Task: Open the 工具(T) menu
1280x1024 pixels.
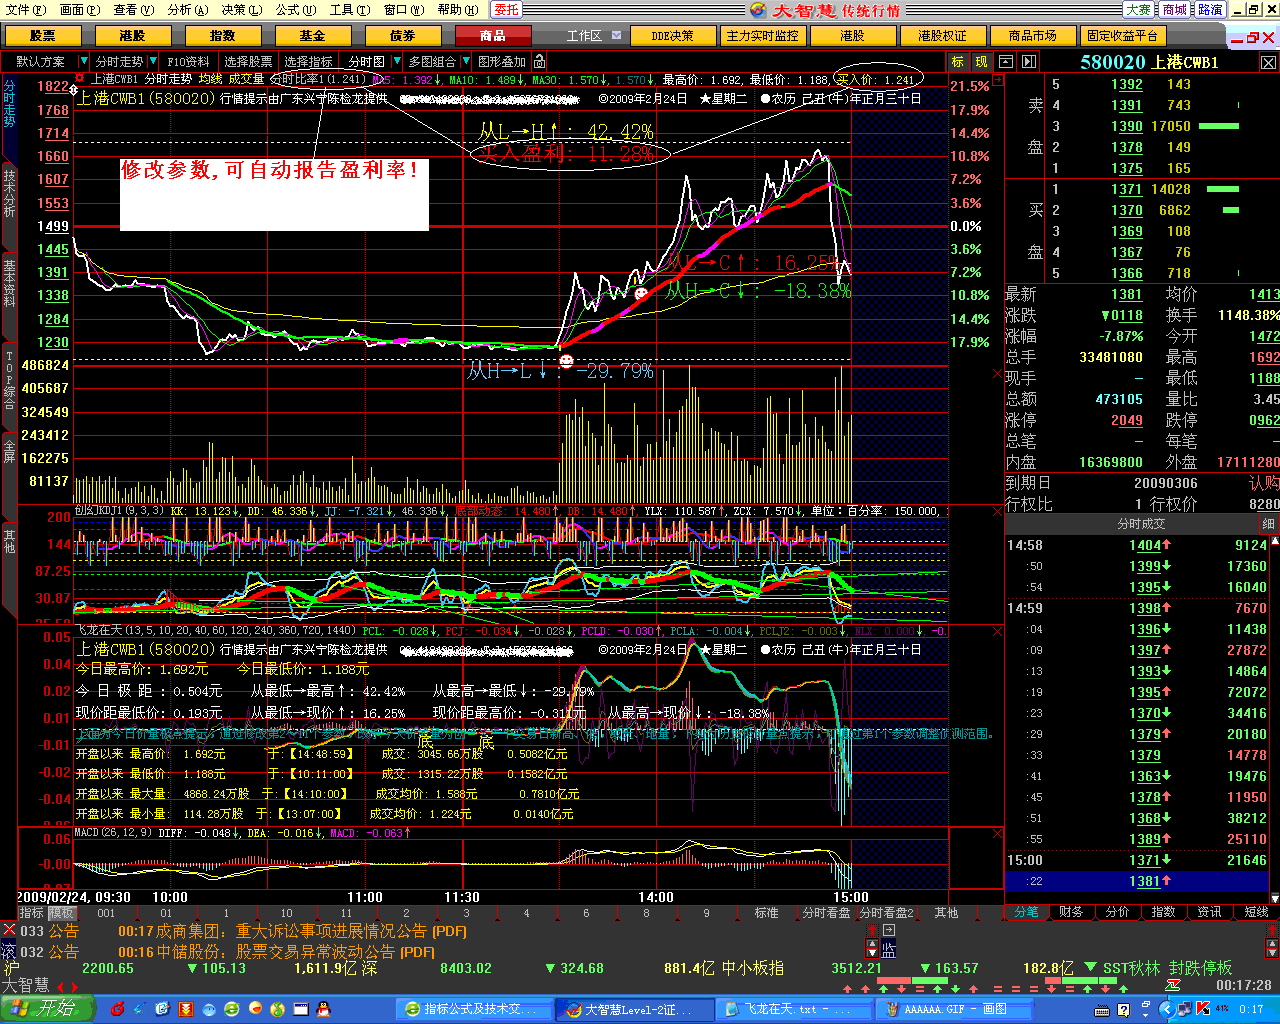Action: pos(349,10)
